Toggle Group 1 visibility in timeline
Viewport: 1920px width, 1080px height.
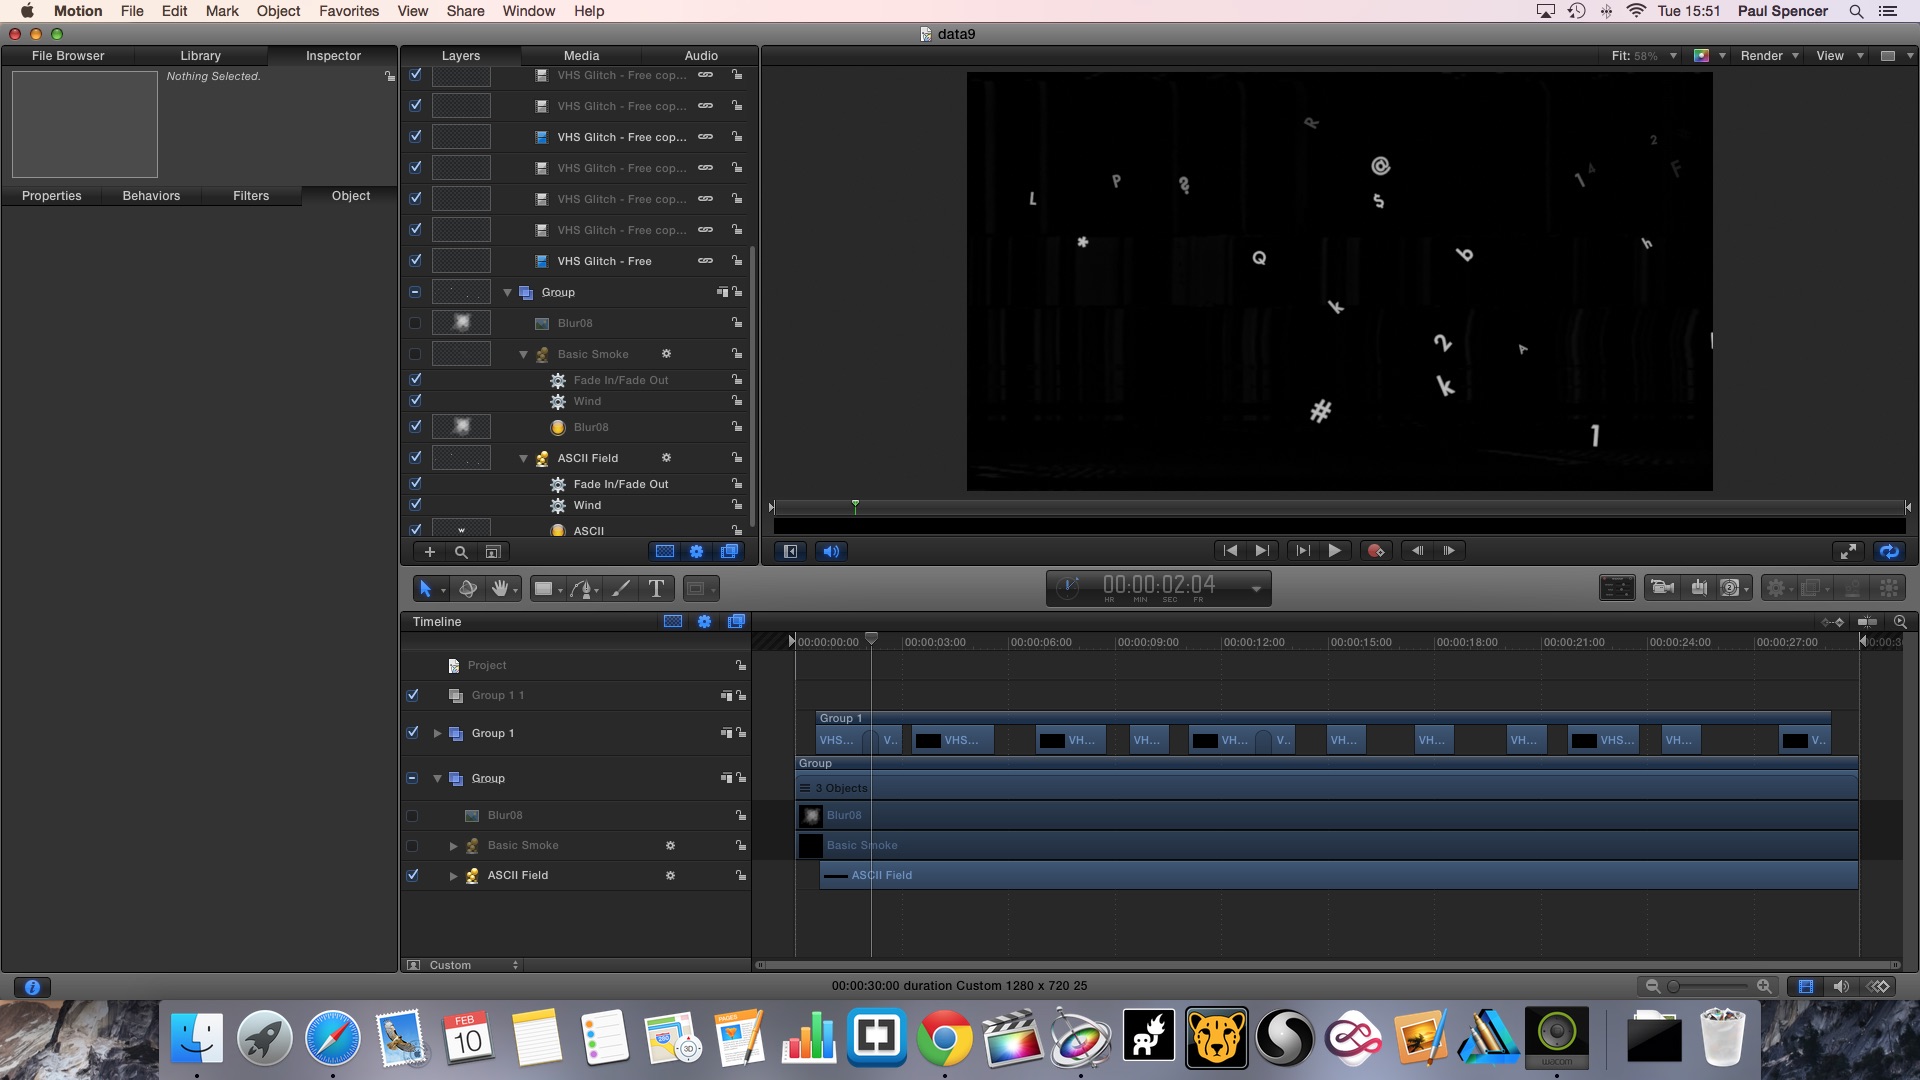click(413, 733)
